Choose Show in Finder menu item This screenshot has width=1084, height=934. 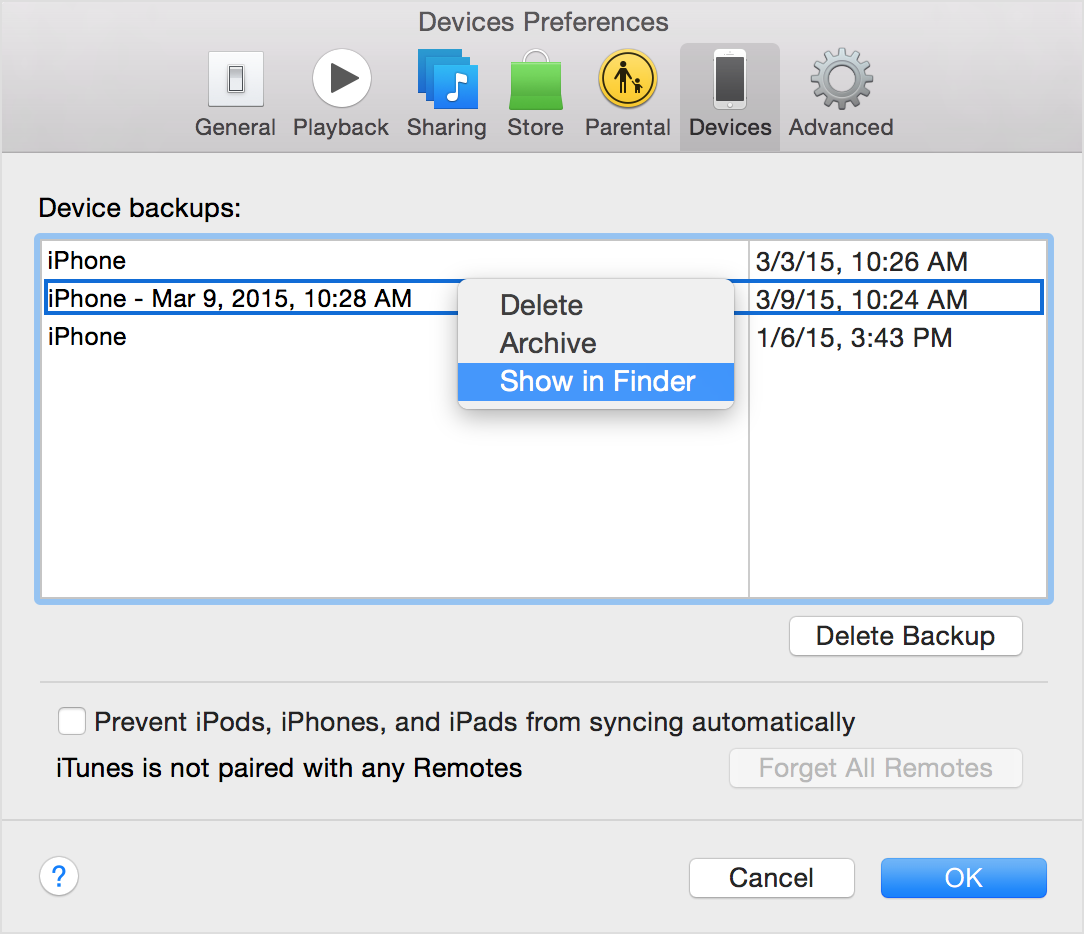coord(596,382)
